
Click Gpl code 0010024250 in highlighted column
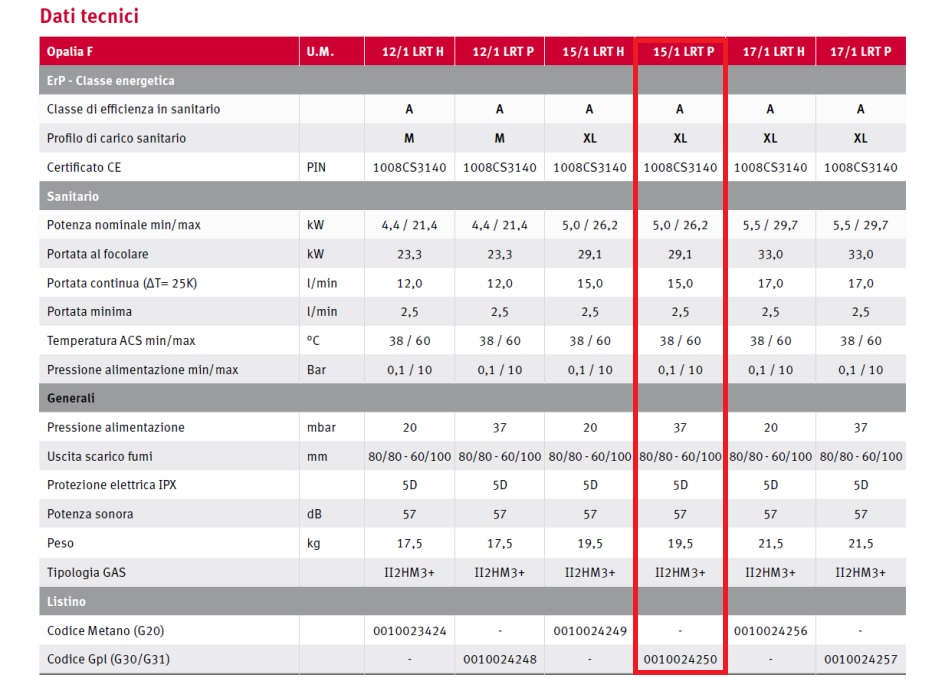680,660
